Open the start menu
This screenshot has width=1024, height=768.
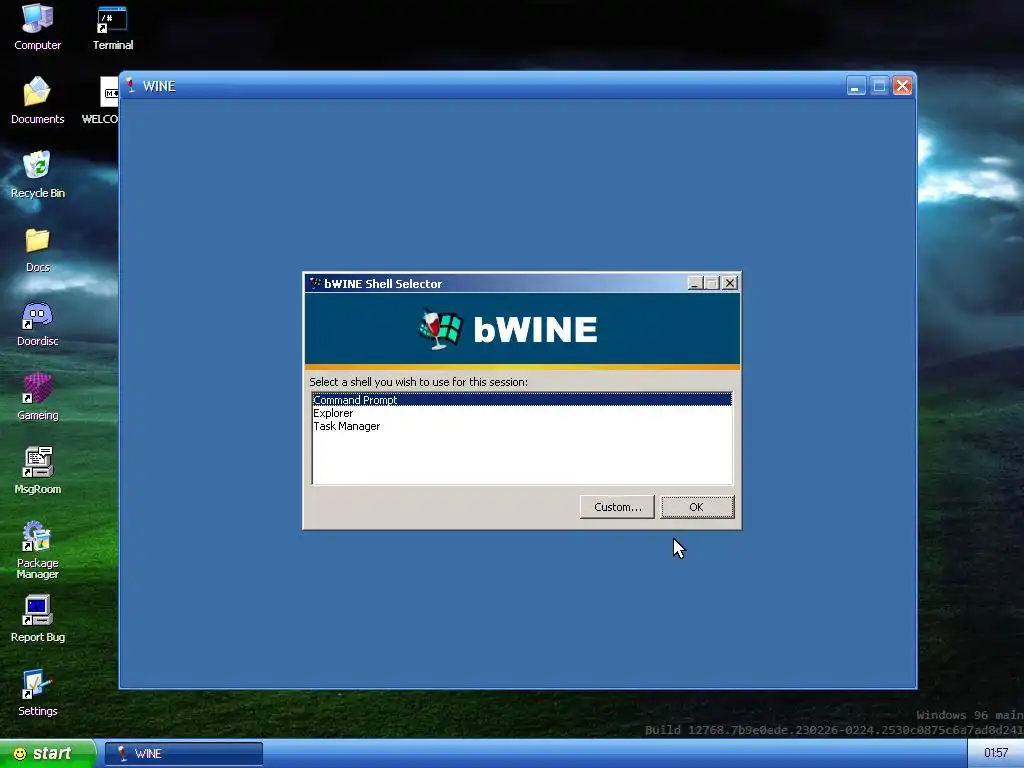coord(47,754)
